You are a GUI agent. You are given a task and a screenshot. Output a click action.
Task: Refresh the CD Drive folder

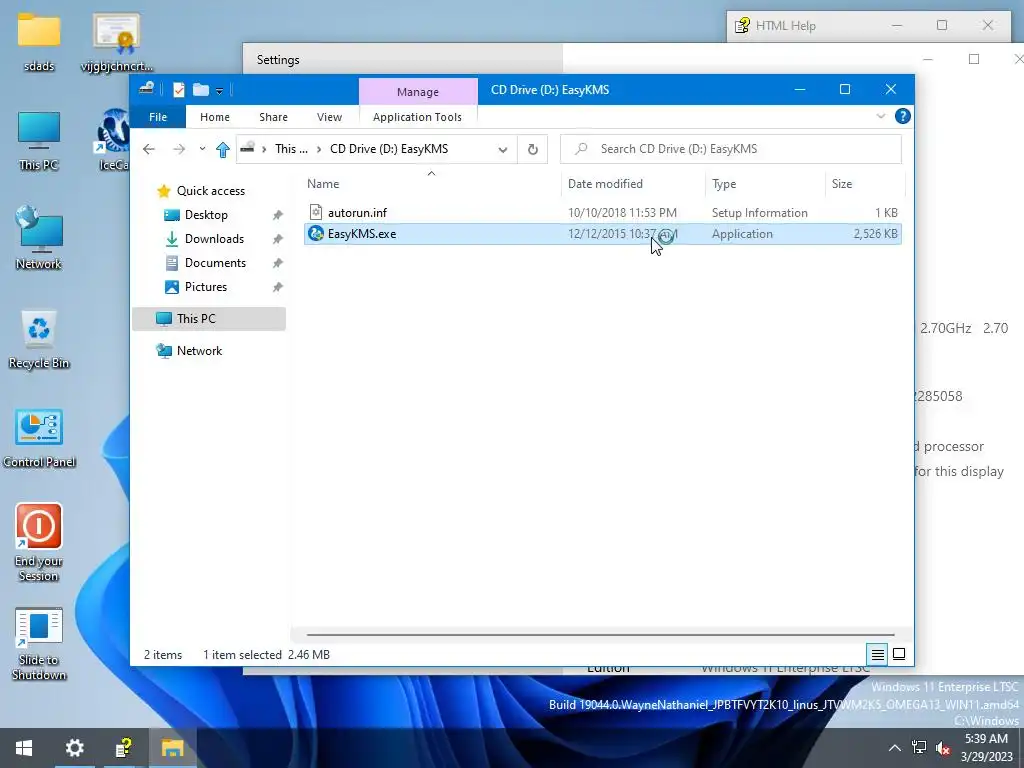coord(533,150)
